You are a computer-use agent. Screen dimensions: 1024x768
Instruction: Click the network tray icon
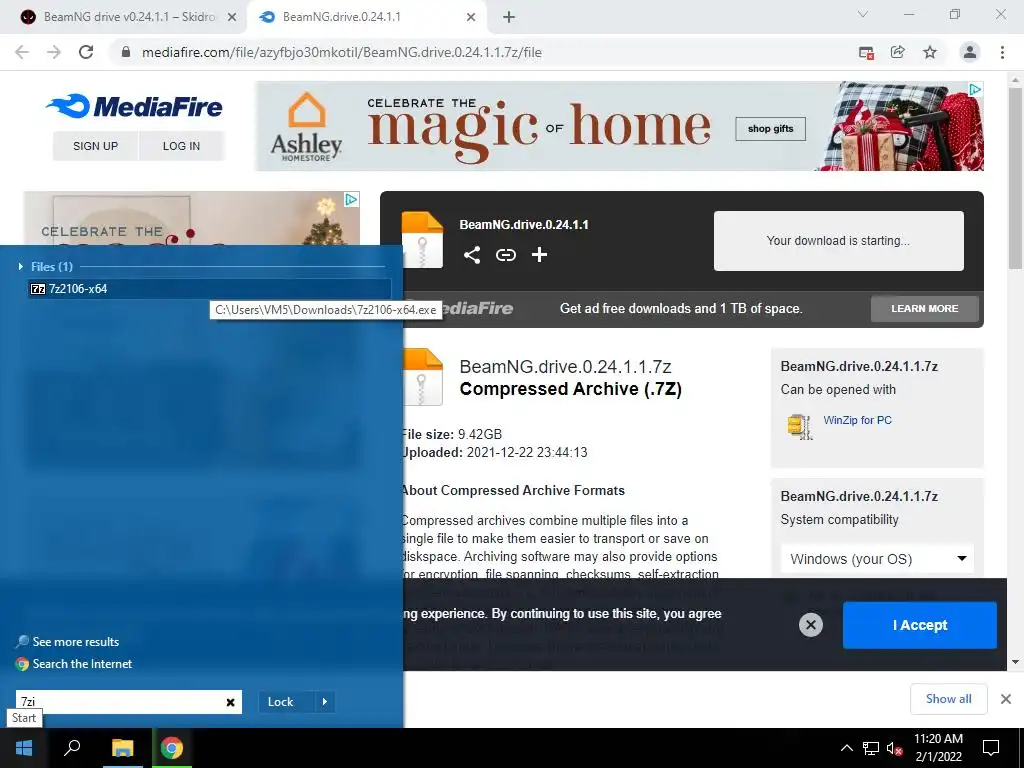(871, 748)
